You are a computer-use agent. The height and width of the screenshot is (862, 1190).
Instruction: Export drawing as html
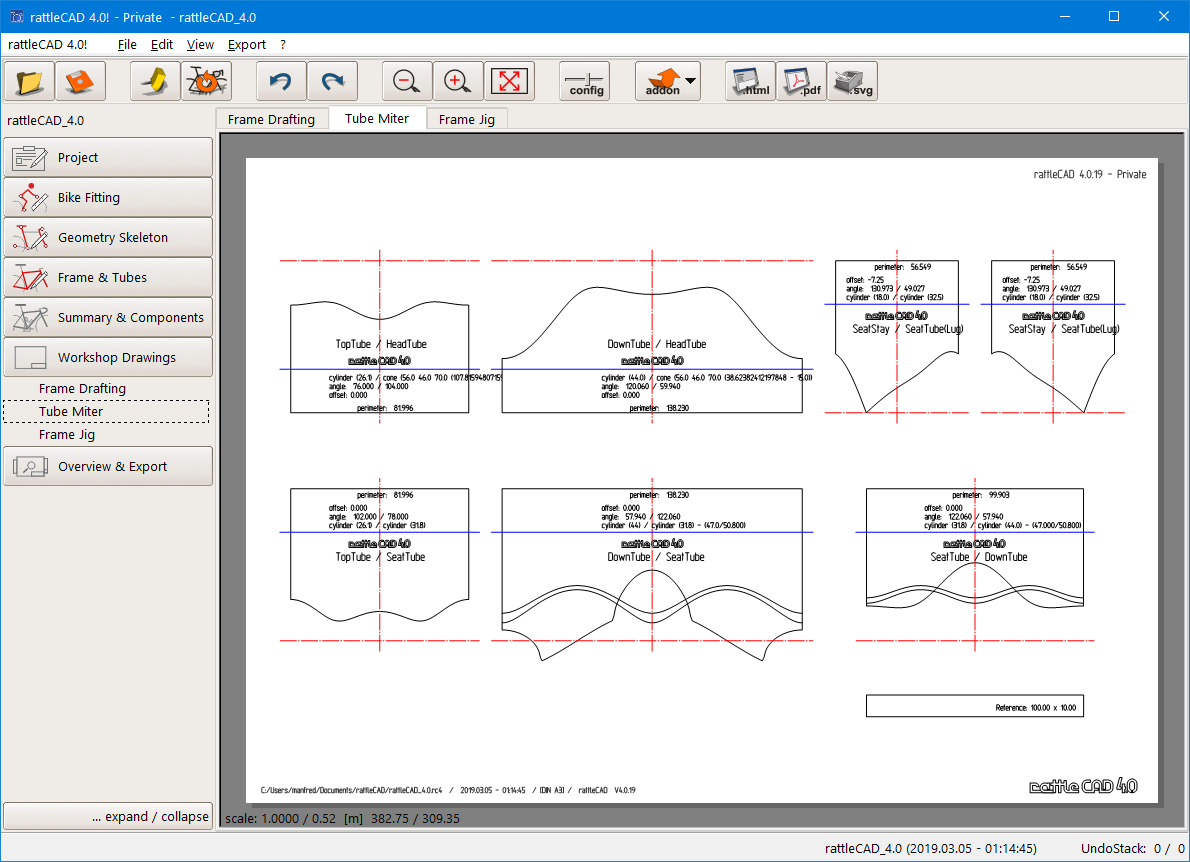[x=751, y=81]
